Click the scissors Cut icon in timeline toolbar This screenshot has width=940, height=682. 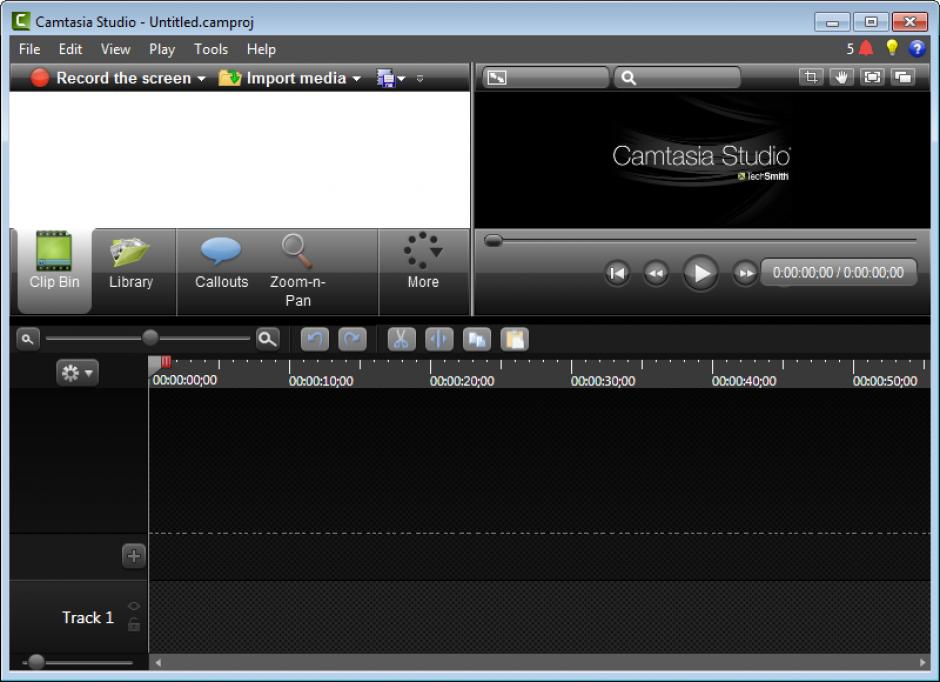coord(401,339)
